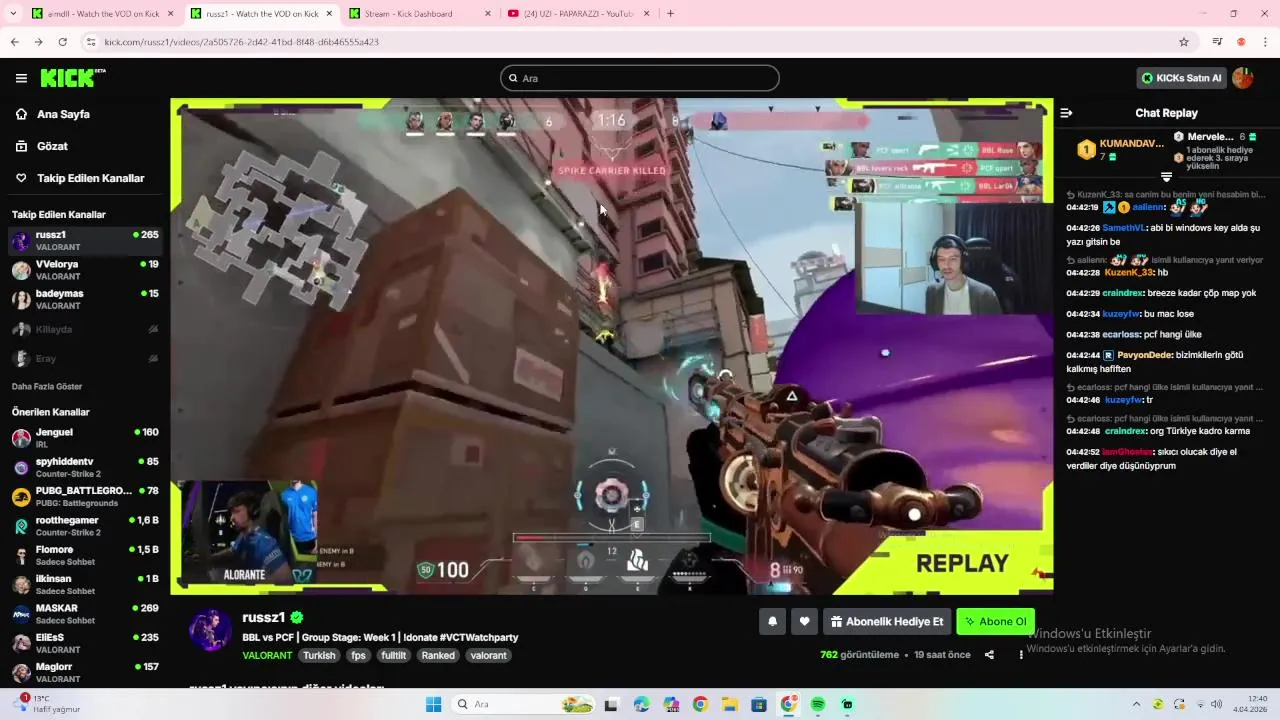Click the browser back arrow
Image resolution: width=1280 pixels, height=720 pixels.
coord(14,42)
